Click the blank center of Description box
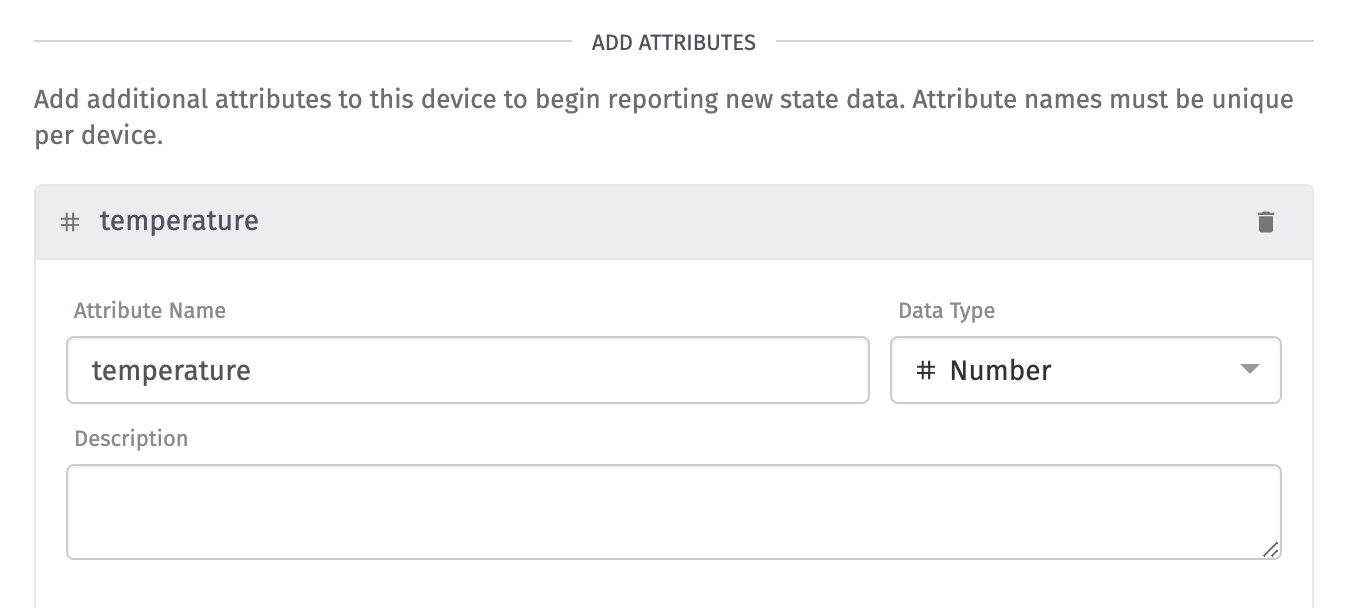 [x=673, y=512]
